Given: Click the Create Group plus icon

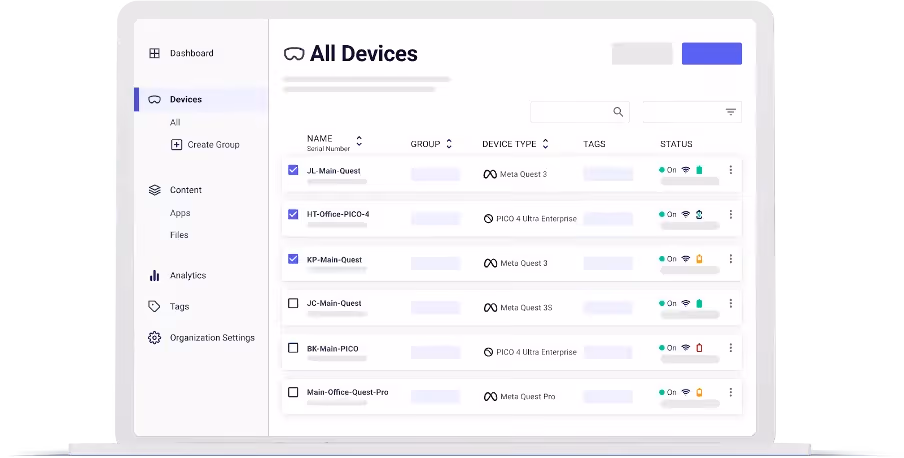Looking at the screenshot, I should [x=176, y=144].
